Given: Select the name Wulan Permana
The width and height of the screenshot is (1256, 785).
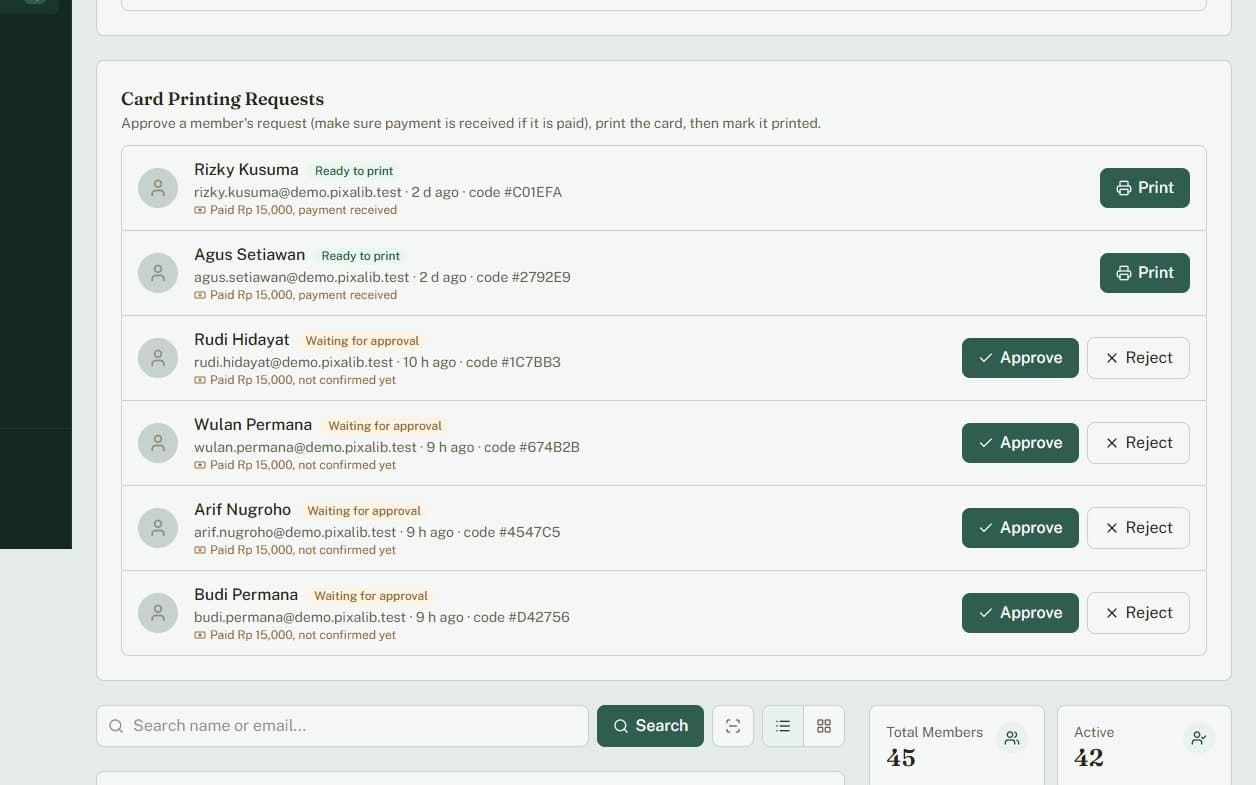Looking at the screenshot, I should coord(253,425).
